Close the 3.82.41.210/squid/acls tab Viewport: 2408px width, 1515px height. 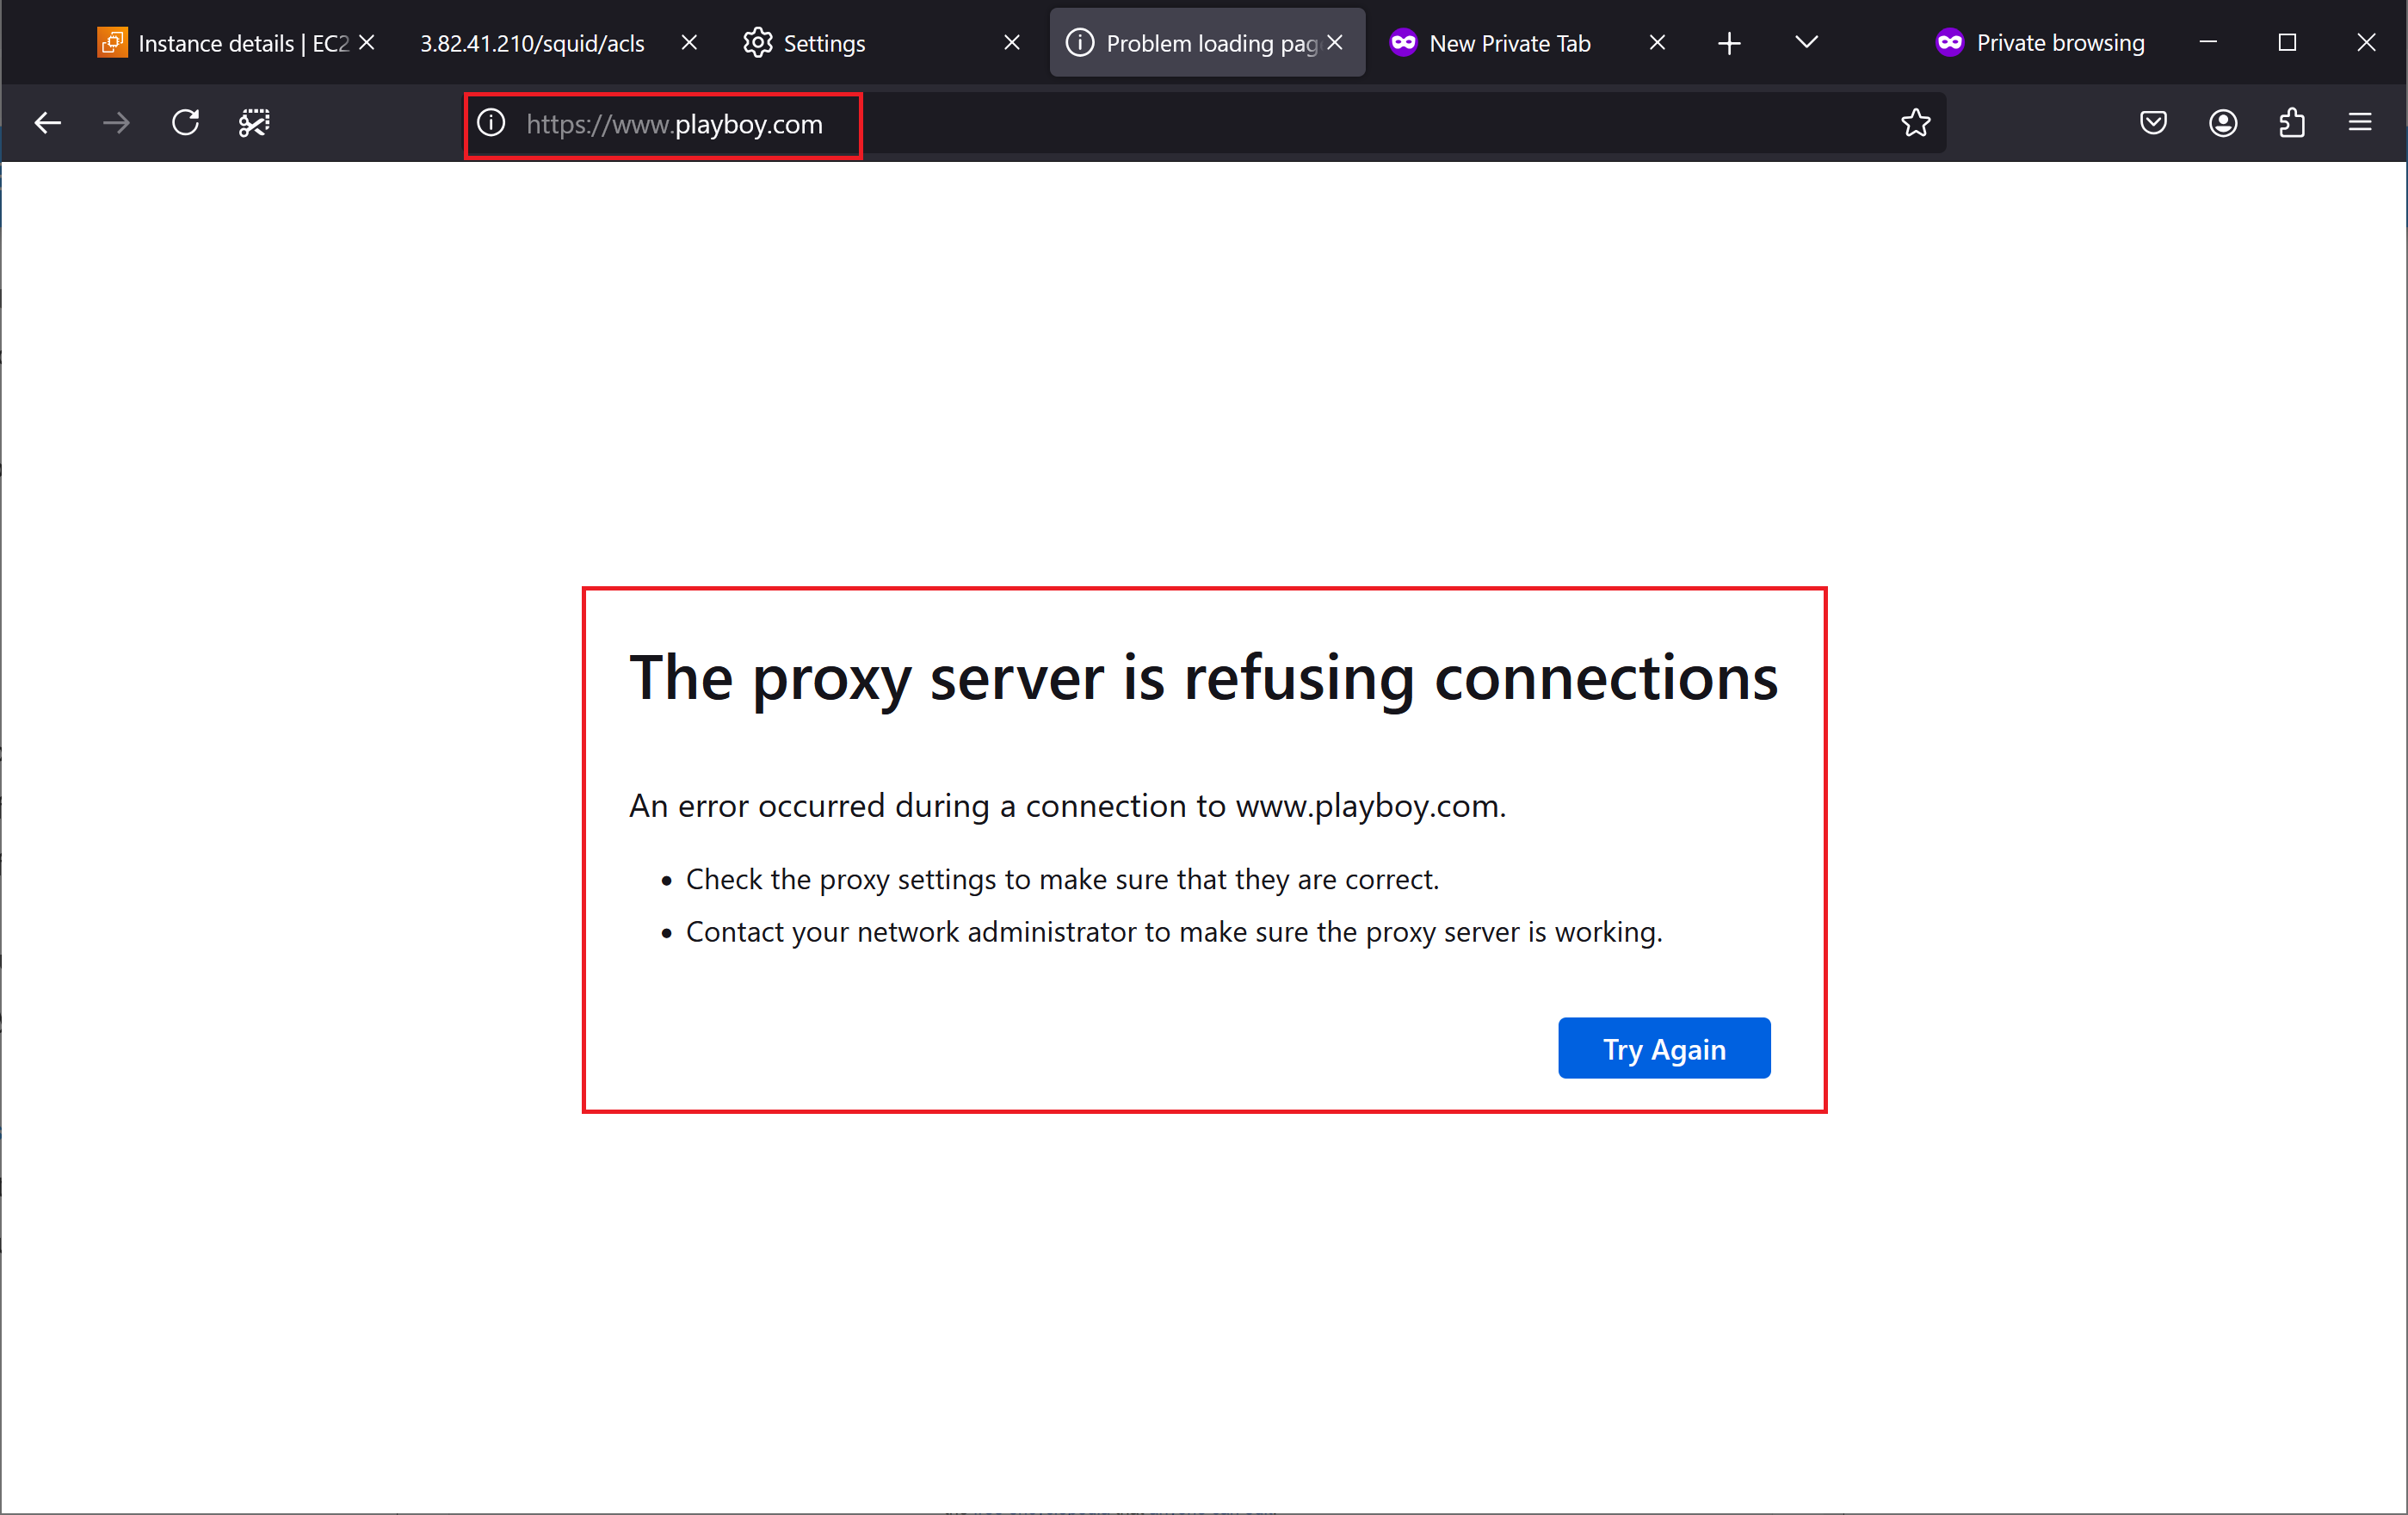[x=689, y=43]
